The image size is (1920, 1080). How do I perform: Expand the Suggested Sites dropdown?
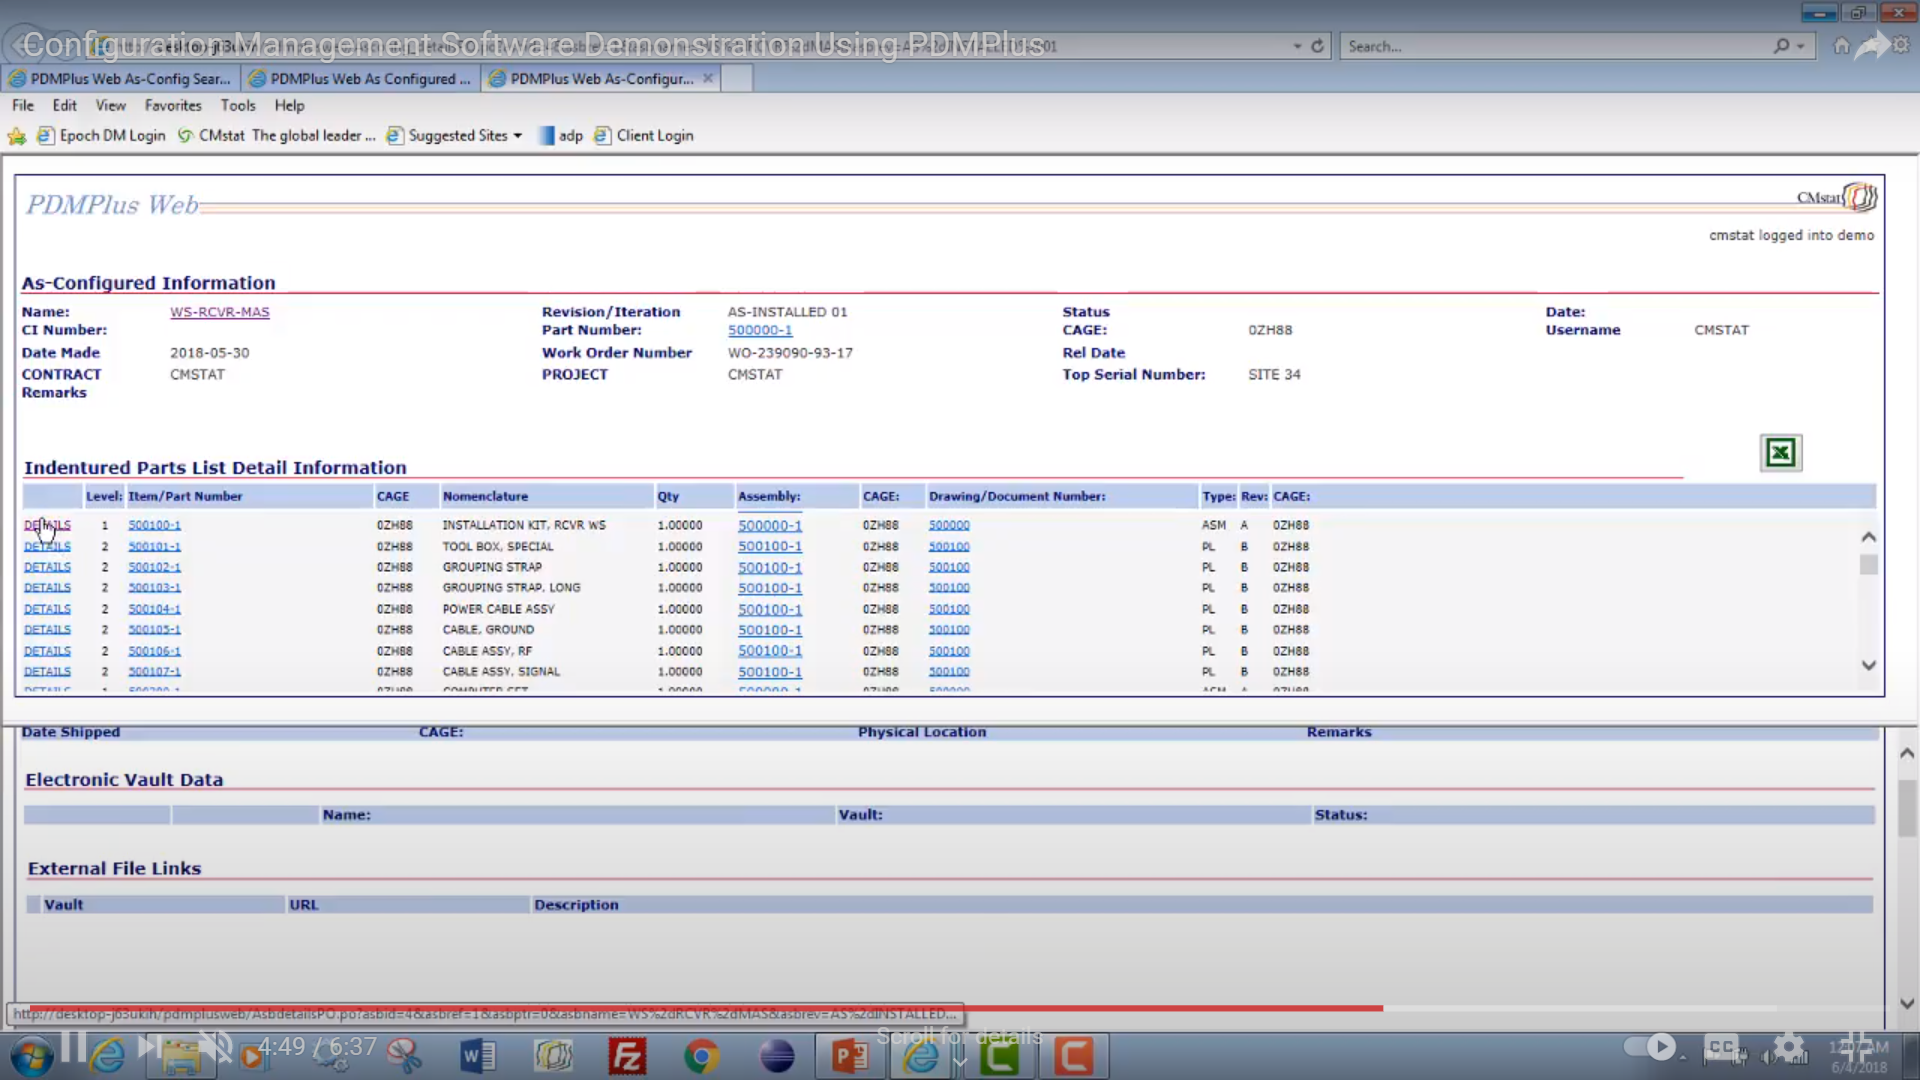pyautogui.click(x=518, y=135)
